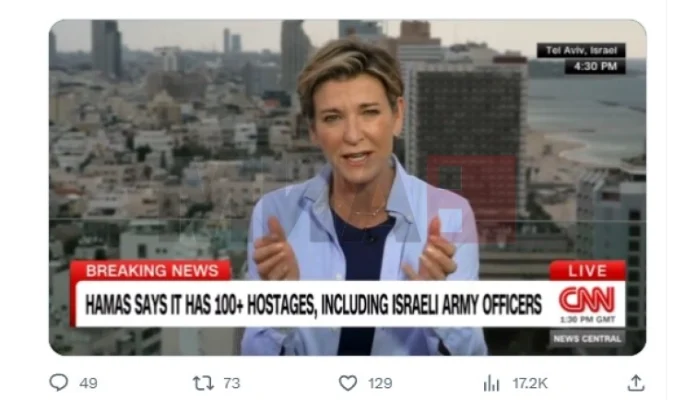The width and height of the screenshot is (673, 400).
Task: Click the 73 retweets count
Action: click(x=232, y=383)
